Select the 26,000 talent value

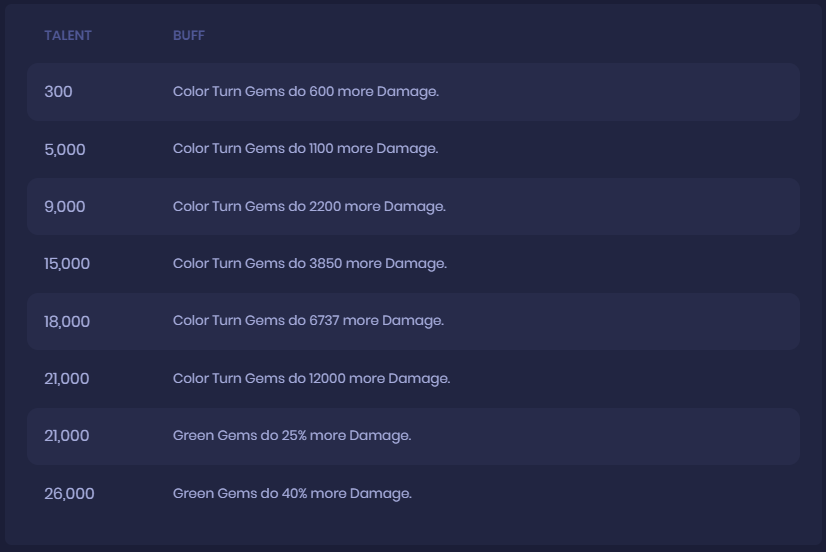click(69, 494)
